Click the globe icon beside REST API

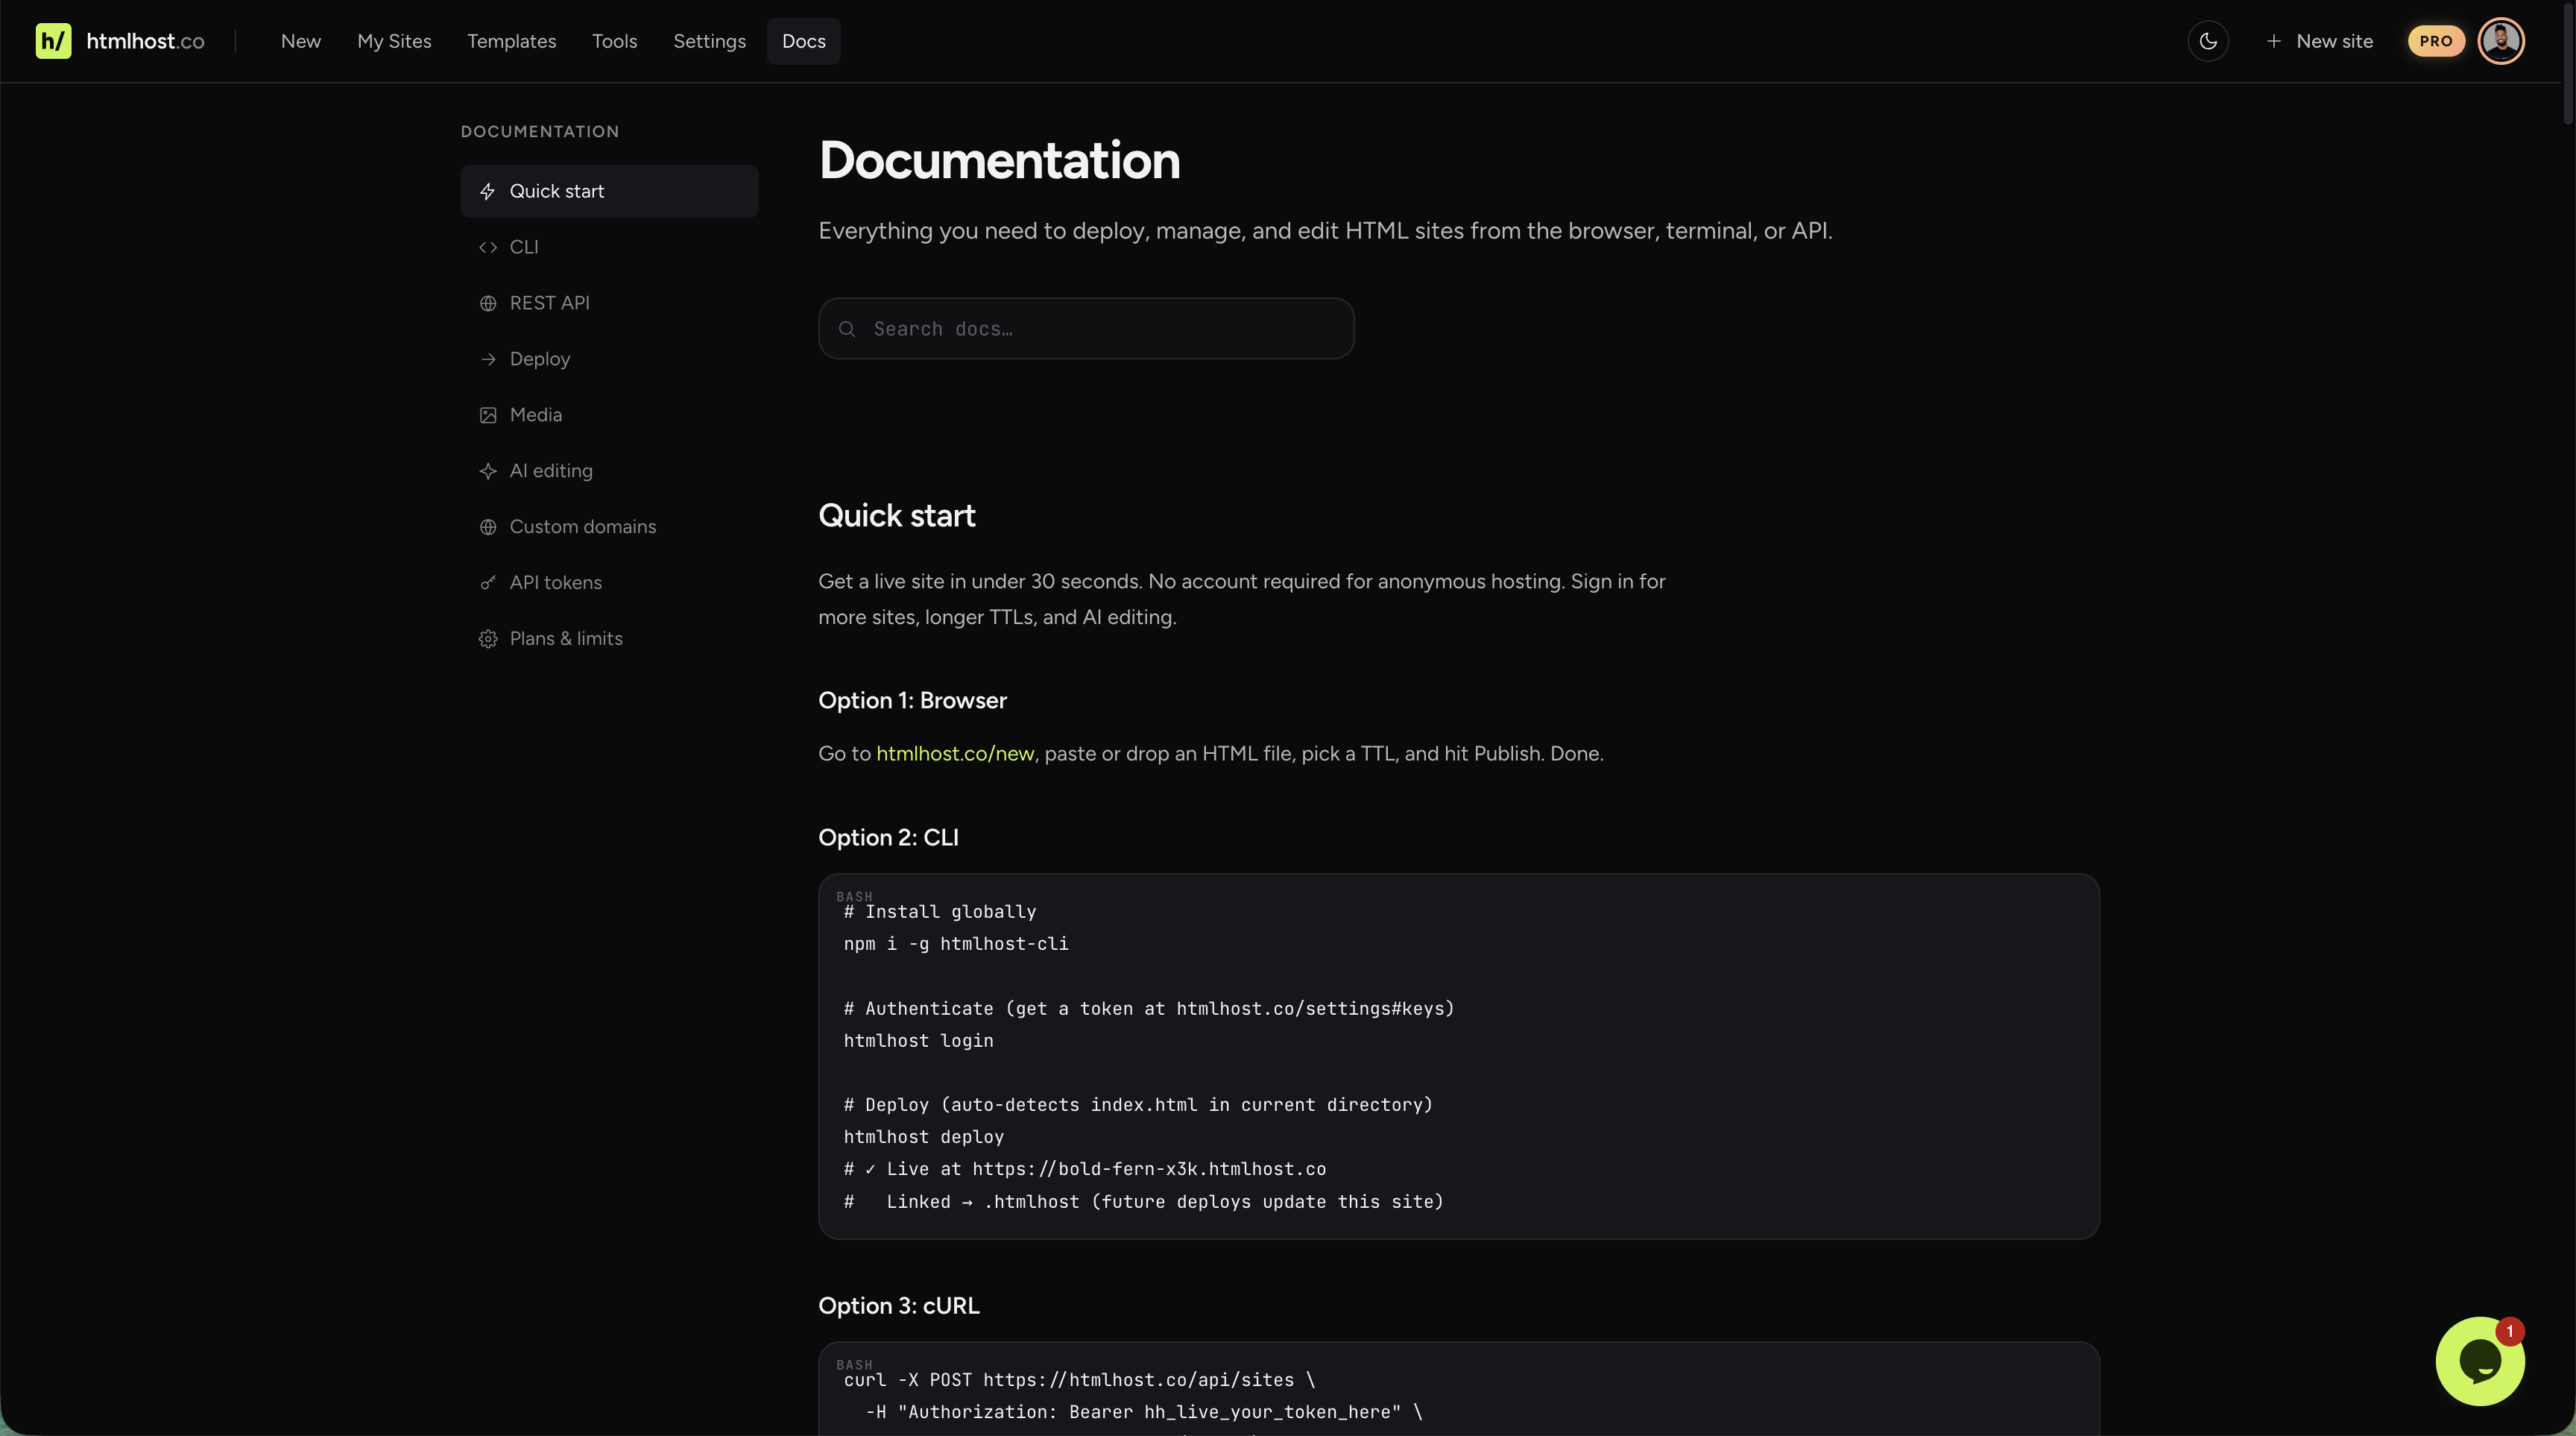point(488,303)
